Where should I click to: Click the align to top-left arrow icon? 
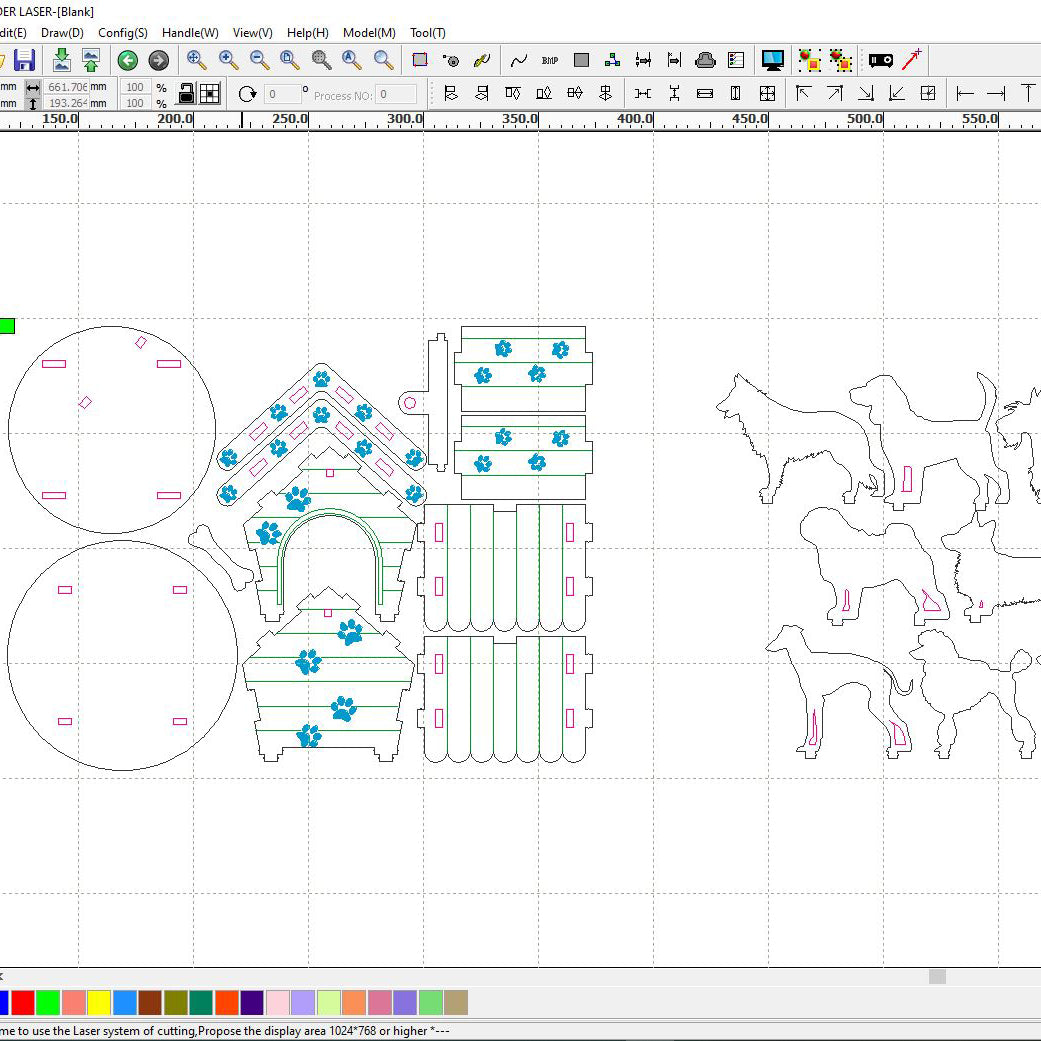click(x=803, y=93)
